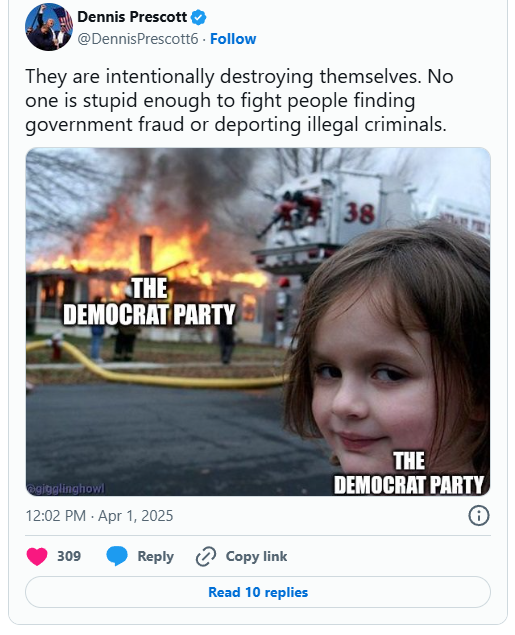The width and height of the screenshot is (515, 635).
Task: Click the Reply text label
Action: pyautogui.click(x=155, y=556)
